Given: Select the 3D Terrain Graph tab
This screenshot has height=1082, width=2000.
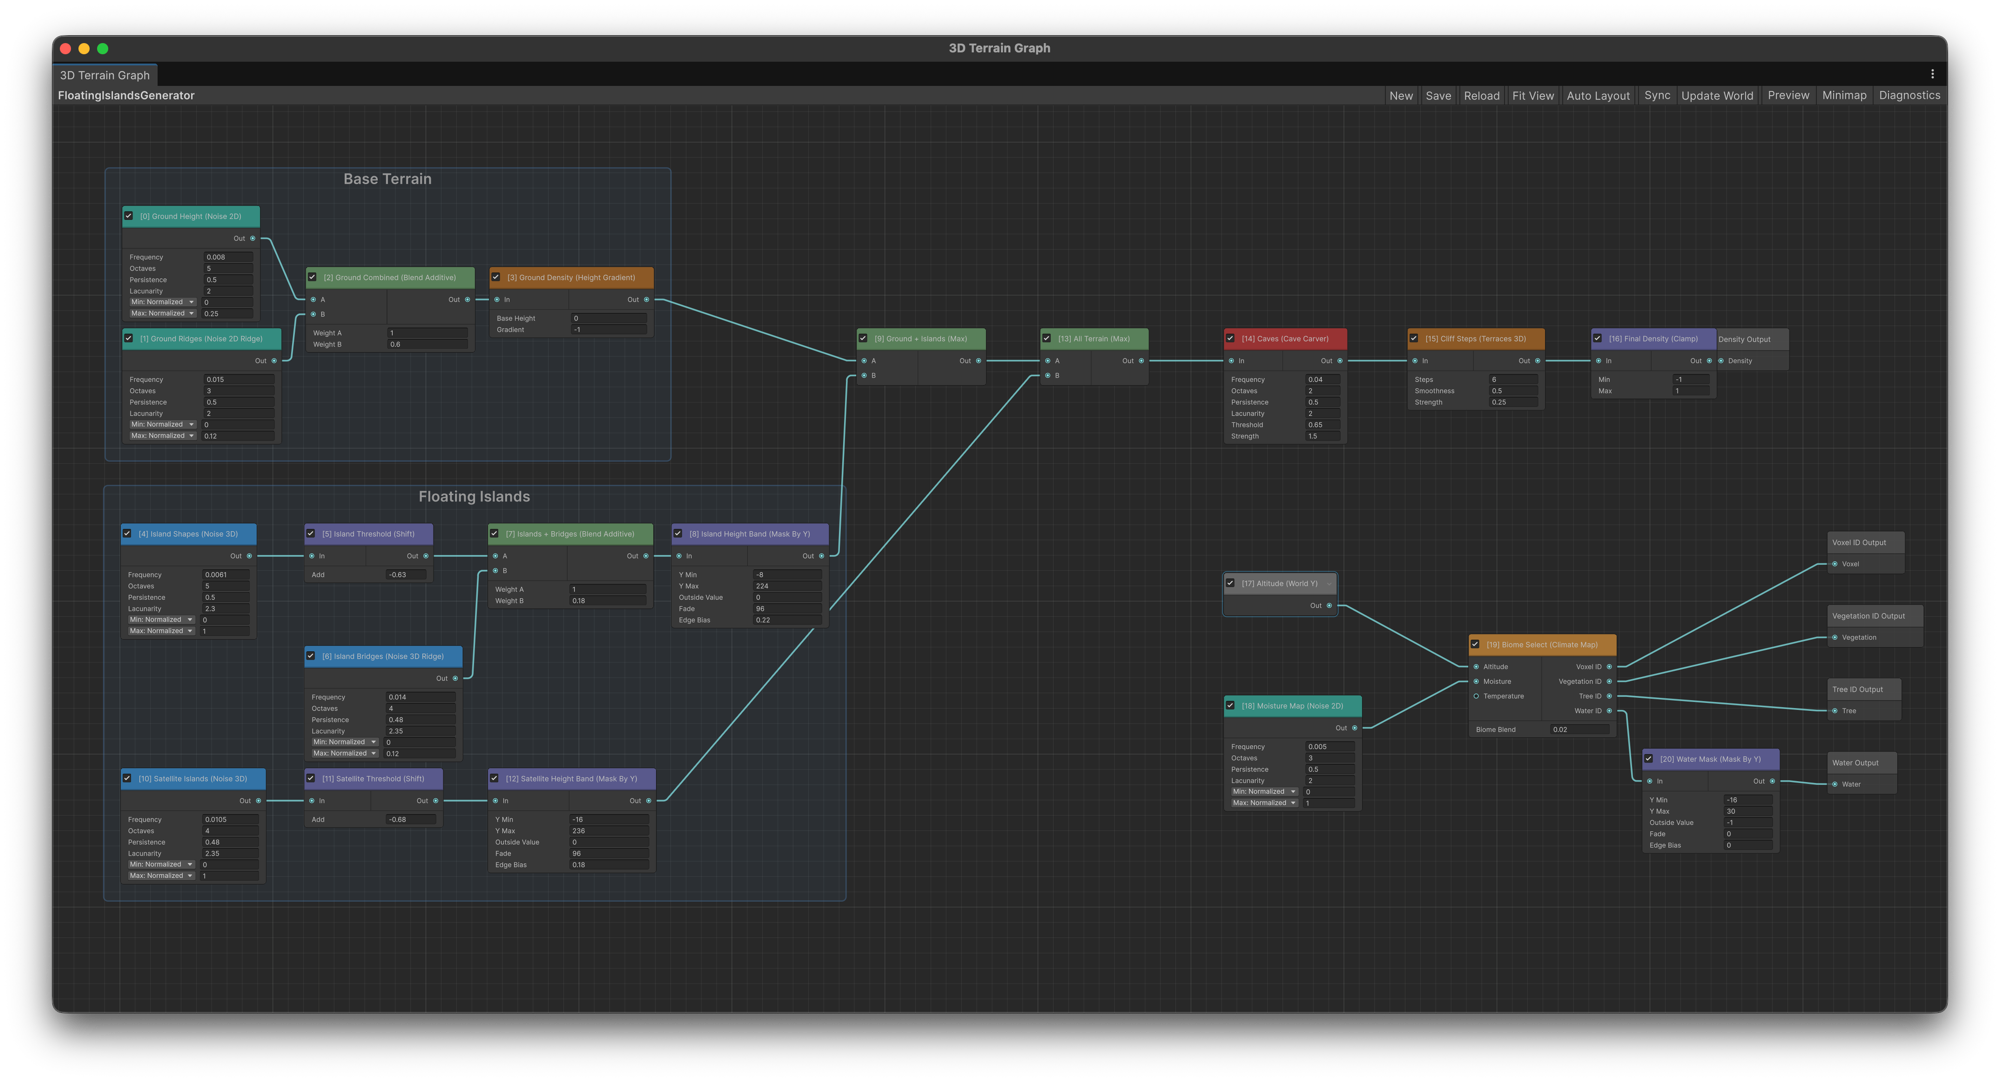Looking at the screenshot, I should pos(105,75).
